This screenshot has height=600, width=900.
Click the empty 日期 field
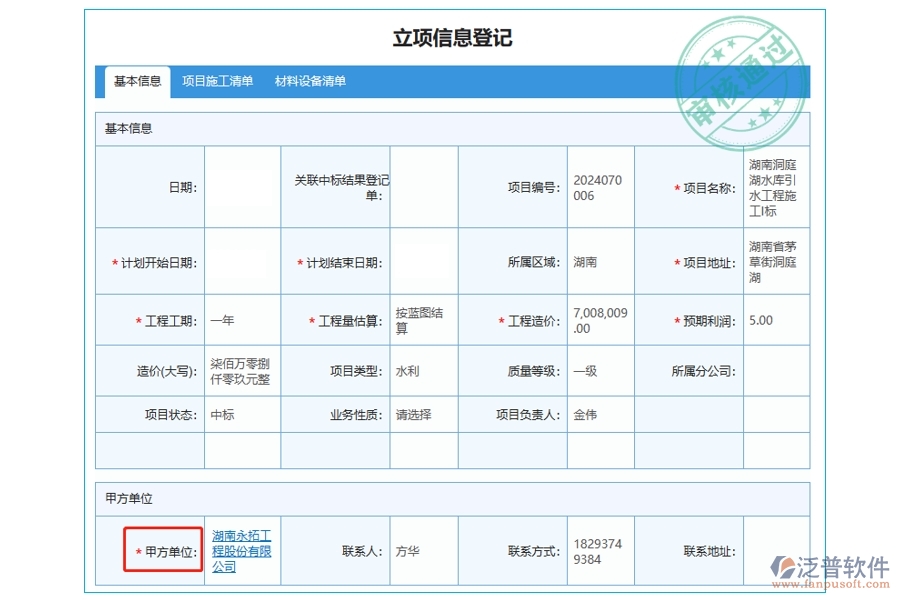pyautogui.click(x=242, y=187)
